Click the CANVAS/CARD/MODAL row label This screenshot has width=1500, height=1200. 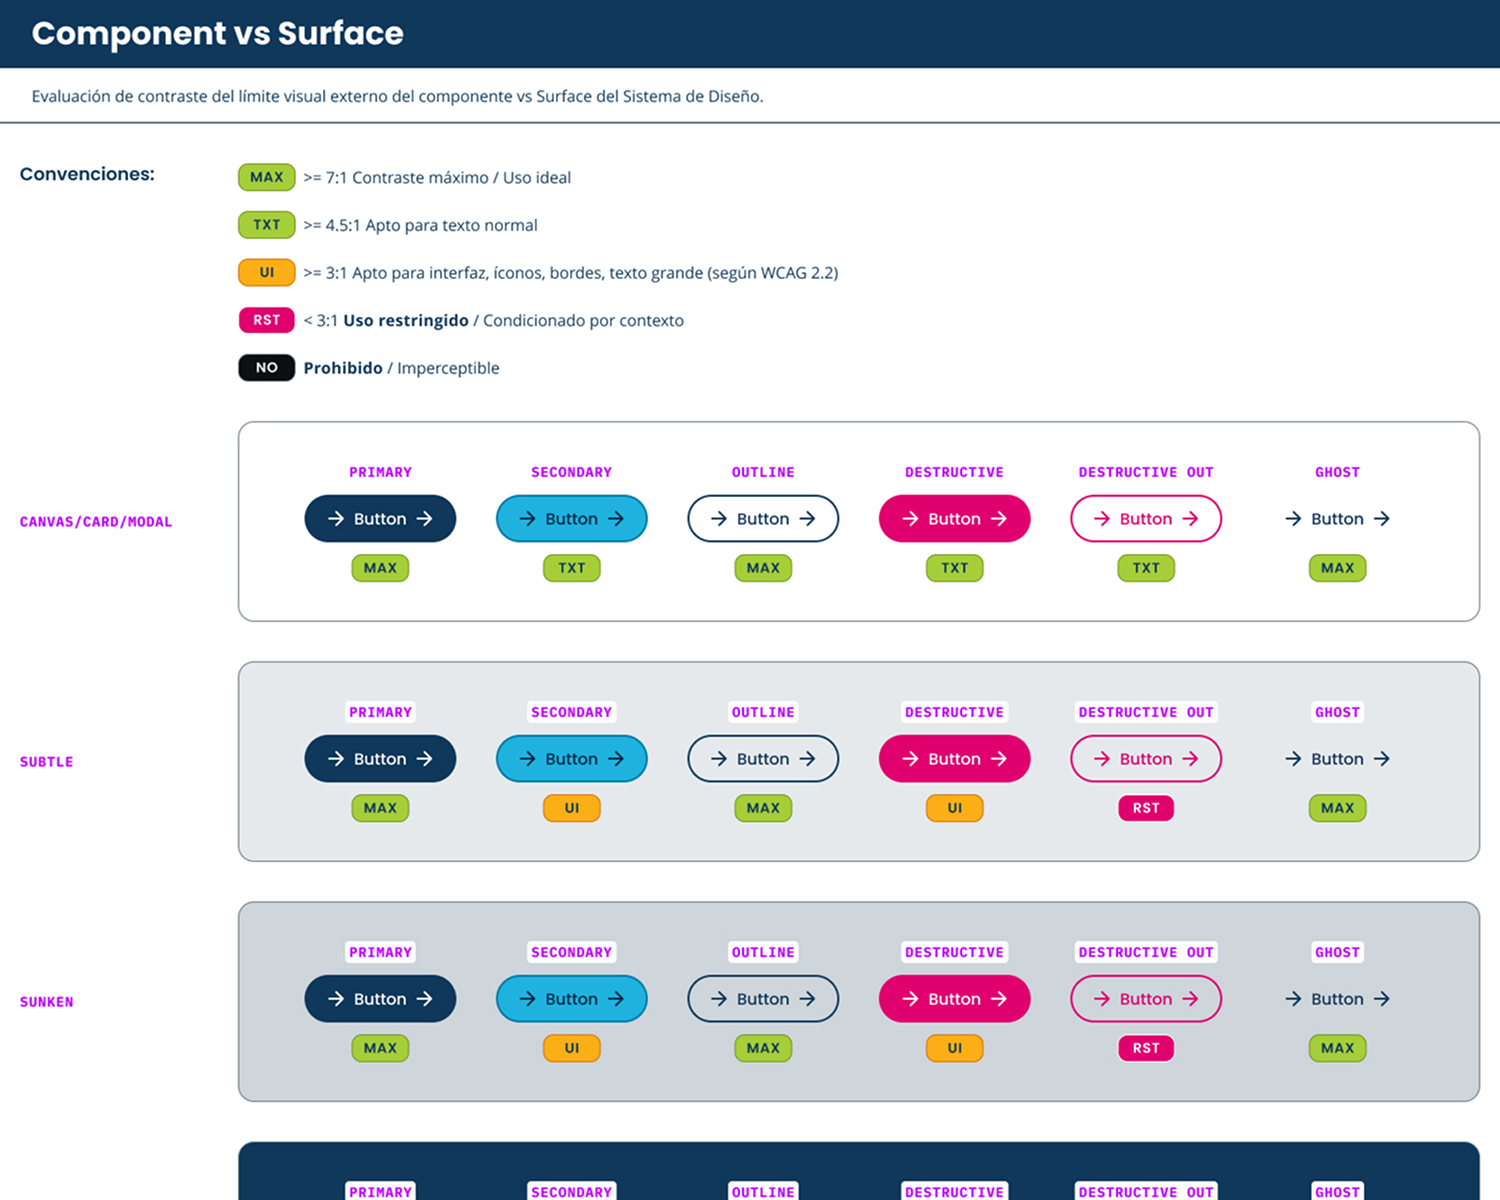pos(96,522)
